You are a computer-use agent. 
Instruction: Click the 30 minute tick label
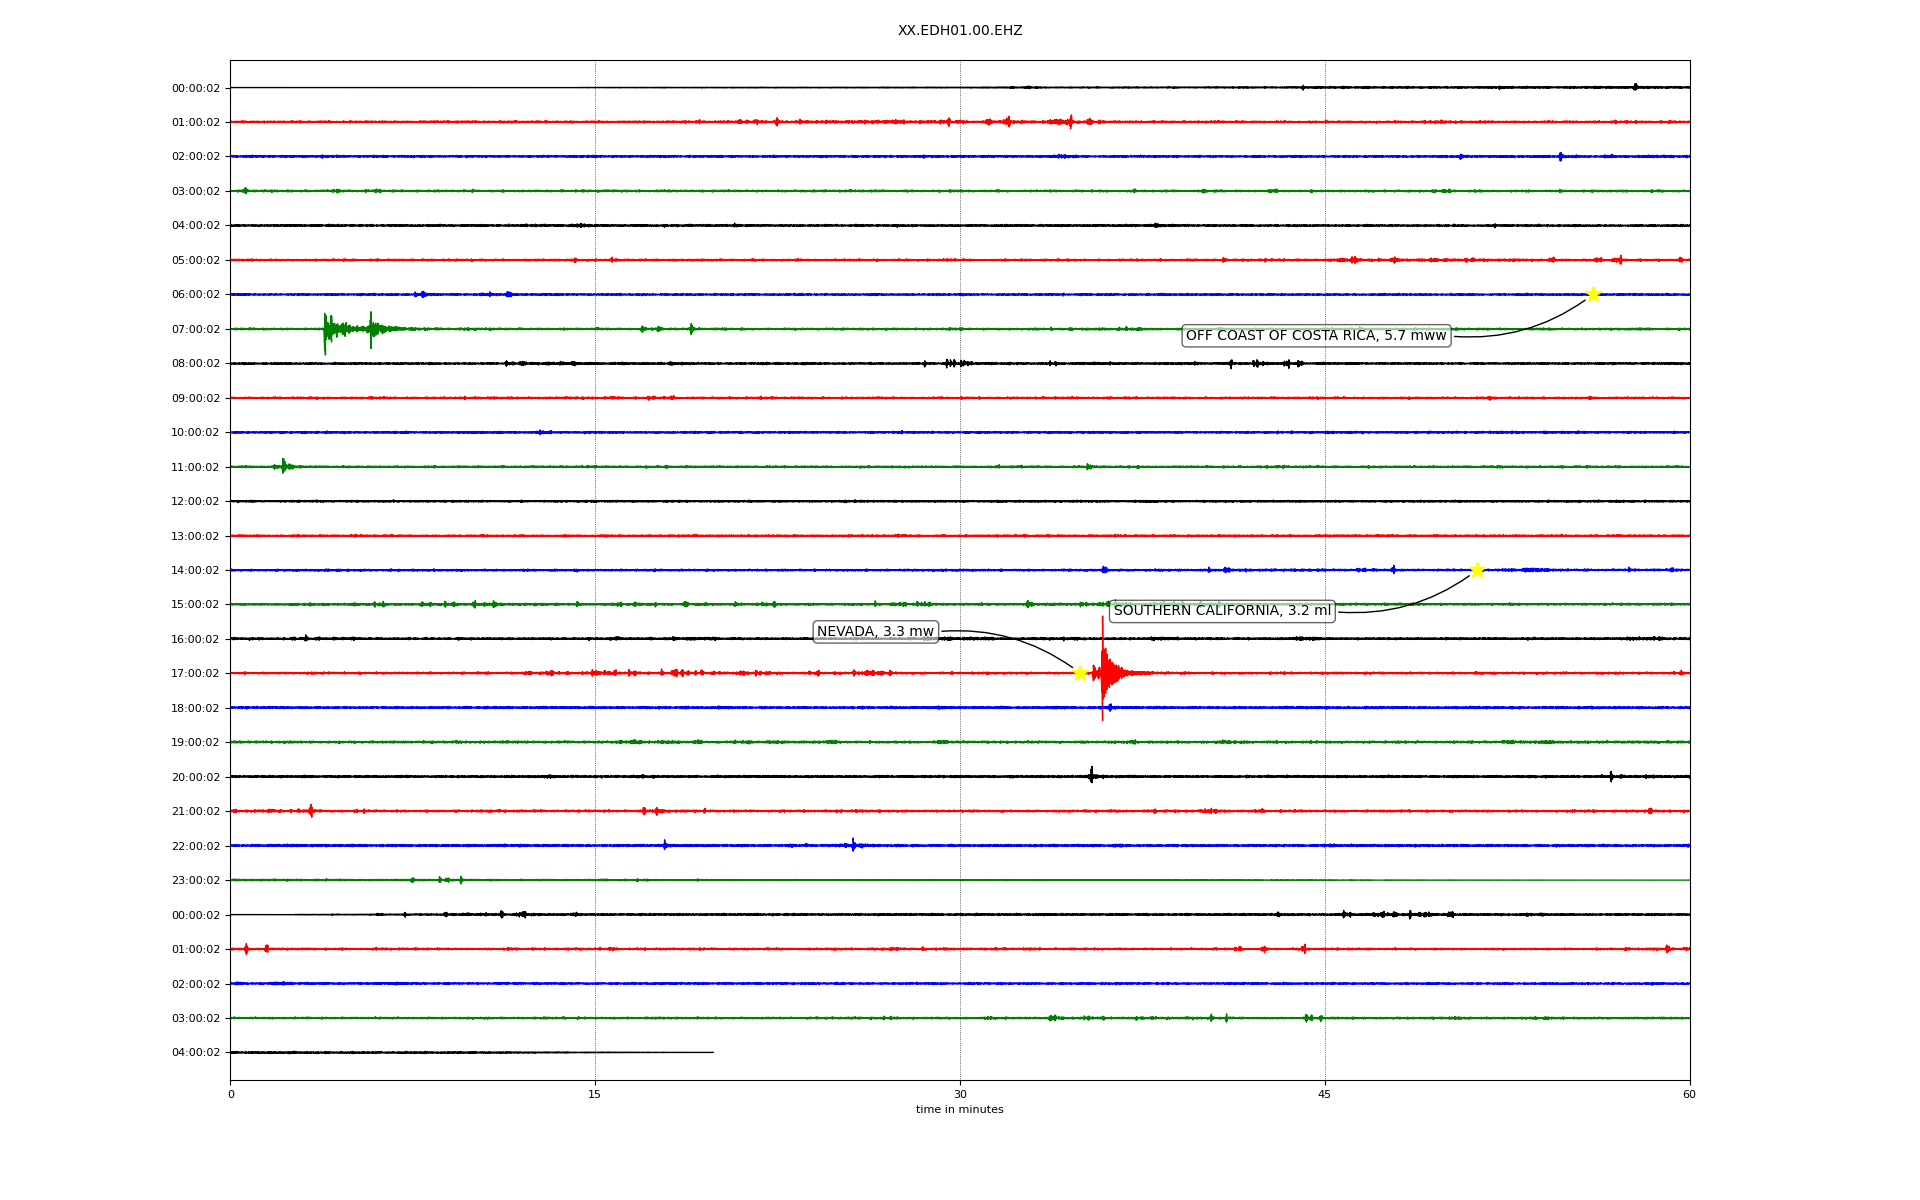pyautogui.click(x=960, y=1095)
